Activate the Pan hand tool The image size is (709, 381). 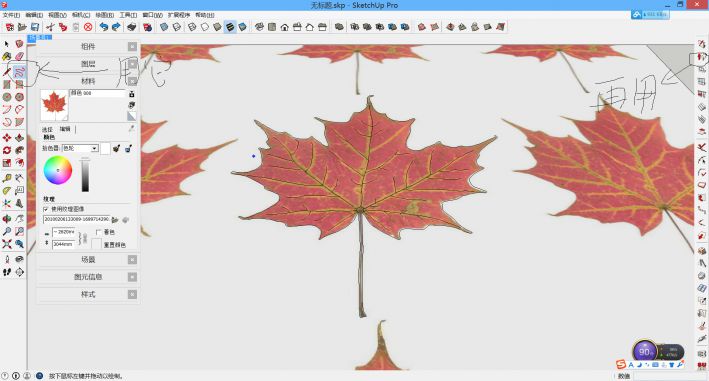[x=19, y=219]
